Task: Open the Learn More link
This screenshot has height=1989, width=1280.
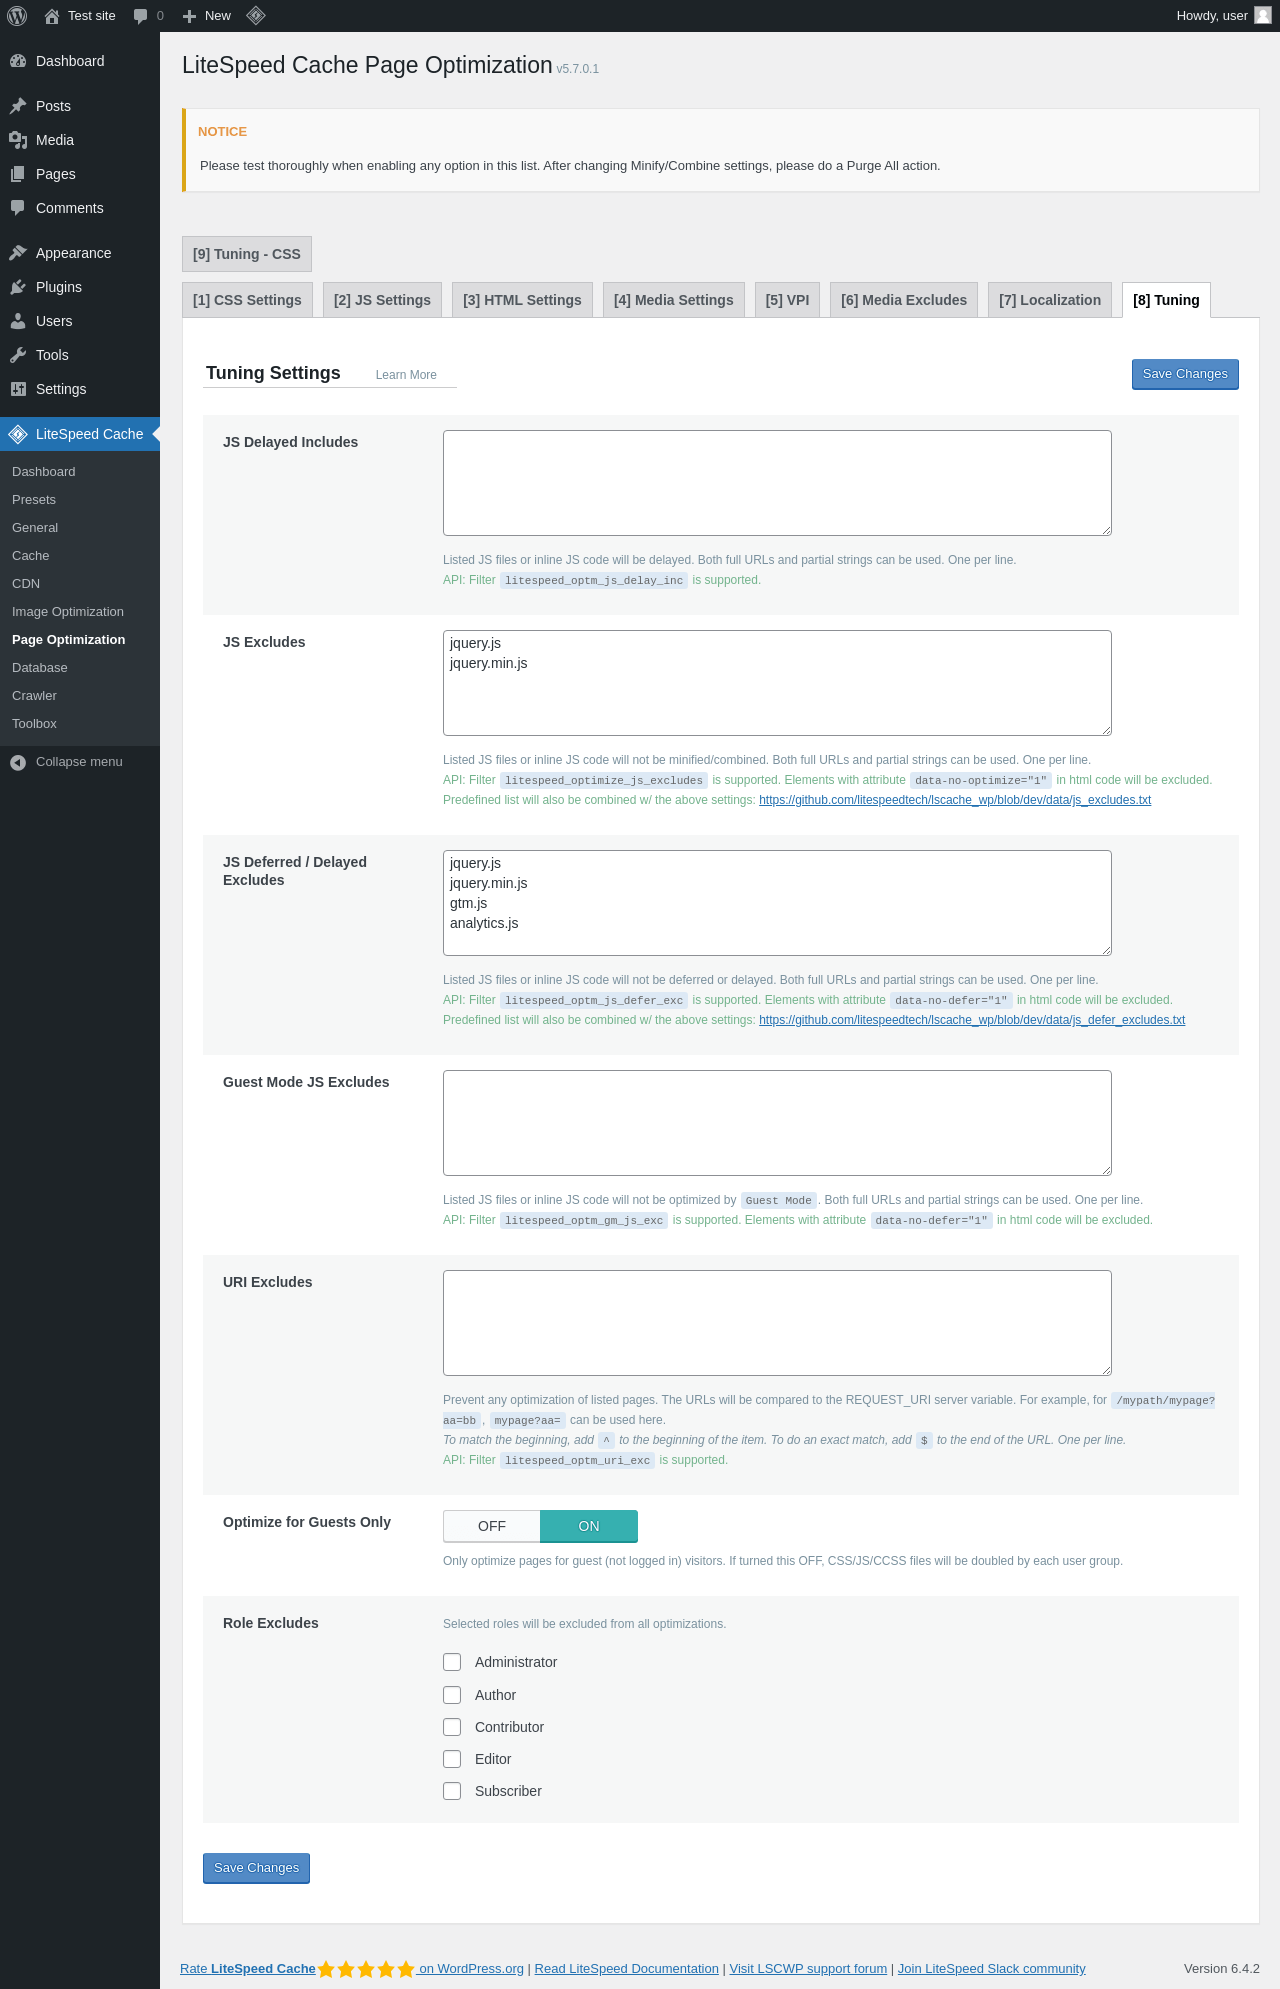Action: 406,375
